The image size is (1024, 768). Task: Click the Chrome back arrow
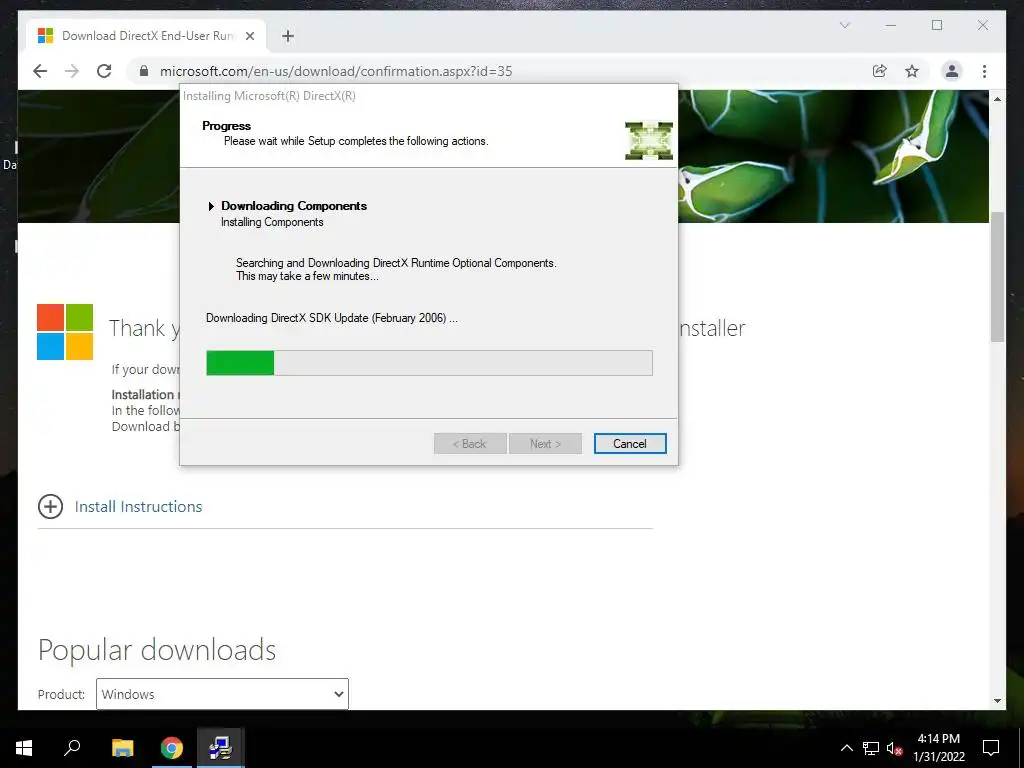tap(40, 71)
